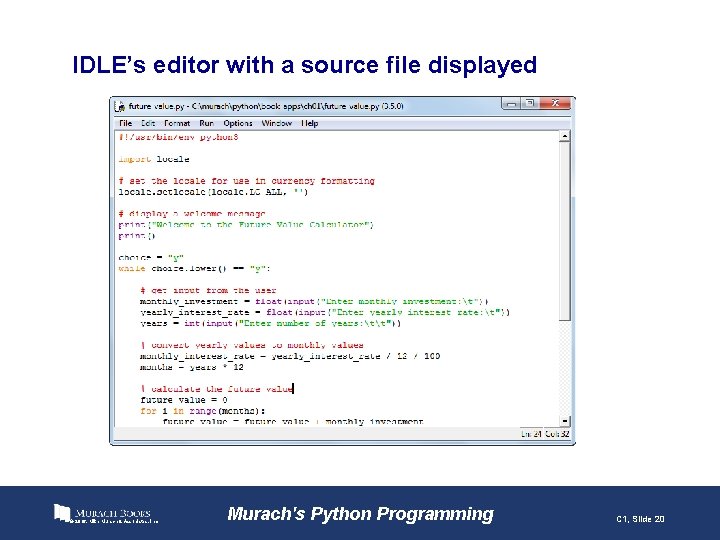This screenshot has height=540, width=720.
Task: Open the Edit menu
Action: click(148, 123)
